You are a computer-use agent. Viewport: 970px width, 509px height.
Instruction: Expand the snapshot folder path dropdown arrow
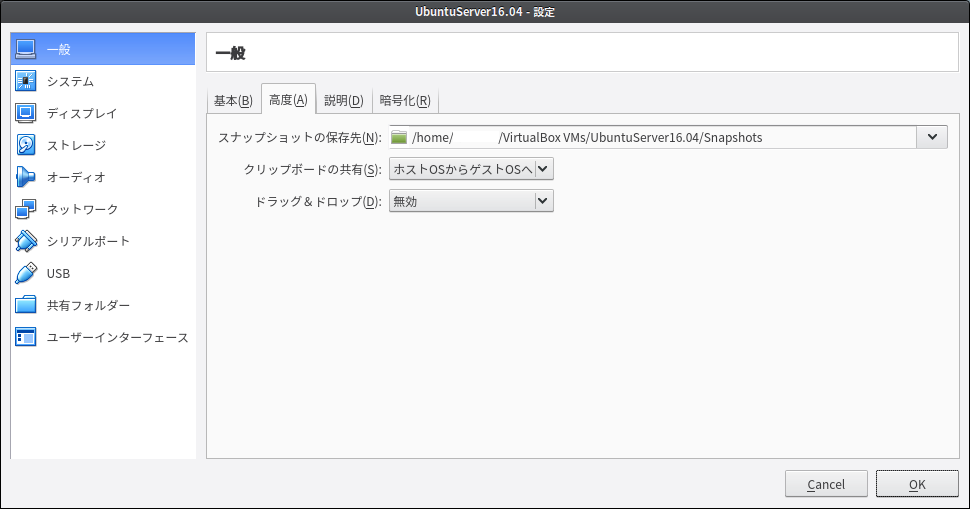click(932, 137)
